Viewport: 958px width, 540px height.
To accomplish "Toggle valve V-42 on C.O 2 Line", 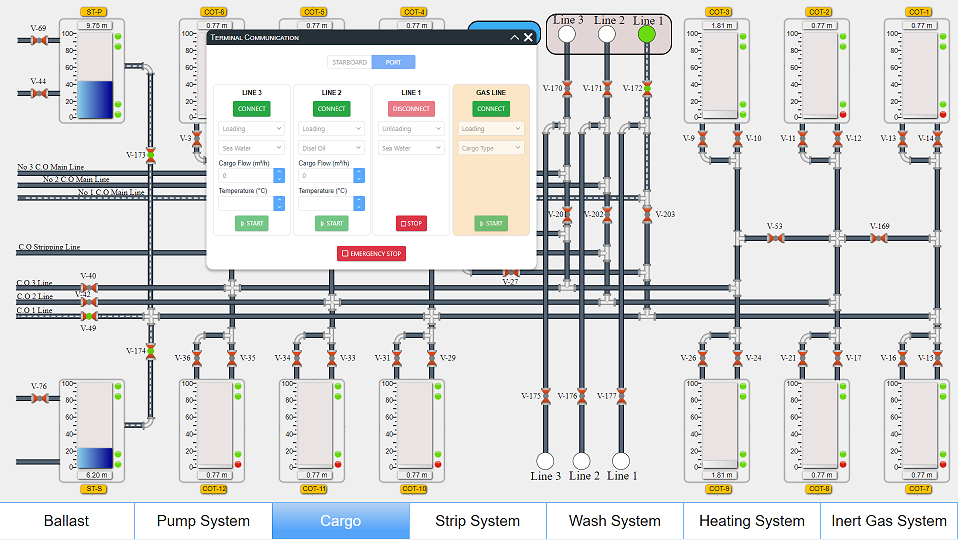I will tap(89, 302).
